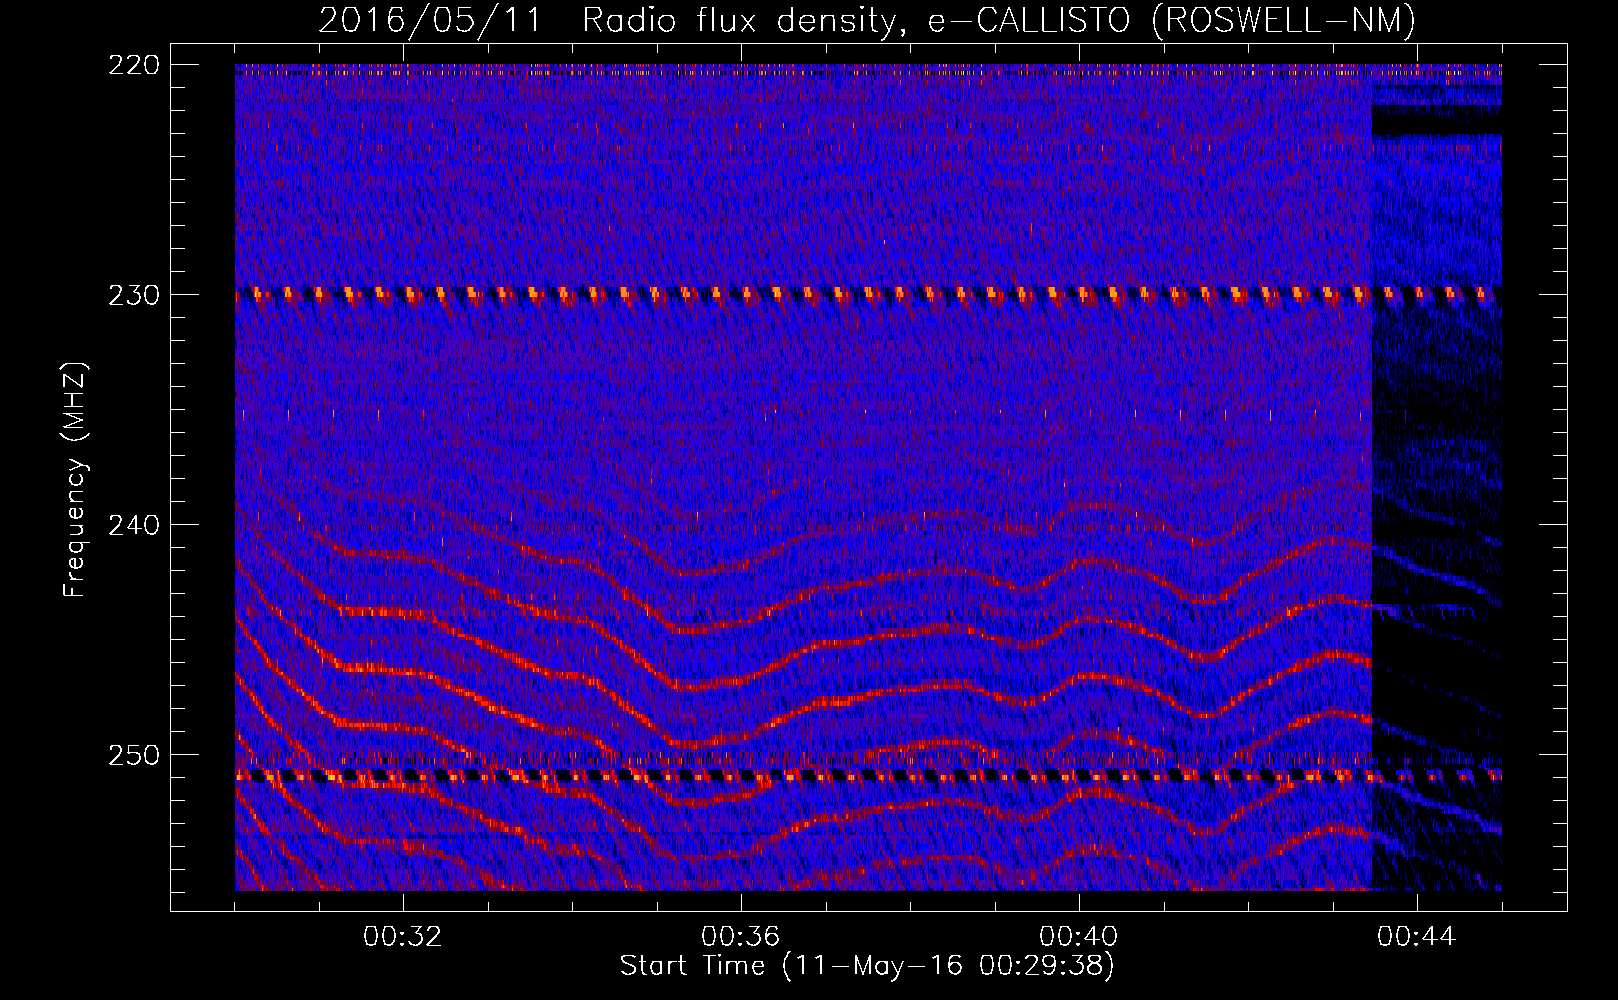
Task: Click the 'Start Time (11-May-16 00:29:38)' label
Action: tap(867, 966)
